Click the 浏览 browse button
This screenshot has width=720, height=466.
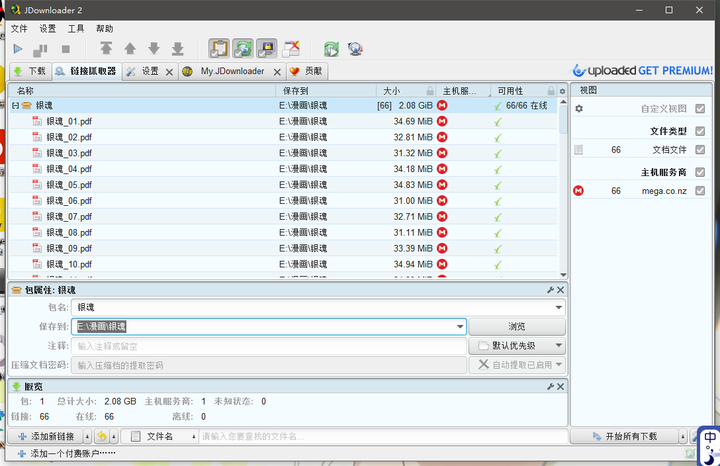516,327
